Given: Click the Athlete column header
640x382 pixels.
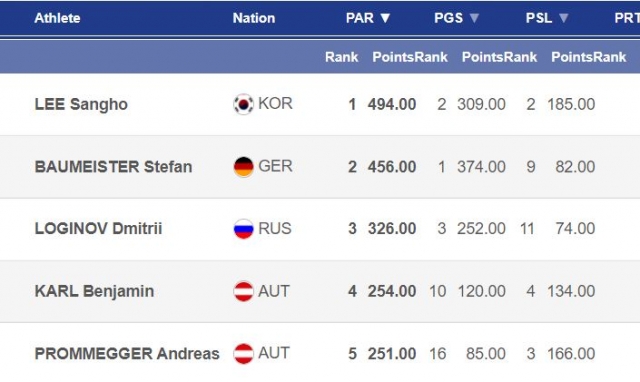Looking at the screenshot, I should [x=57, y=18].
